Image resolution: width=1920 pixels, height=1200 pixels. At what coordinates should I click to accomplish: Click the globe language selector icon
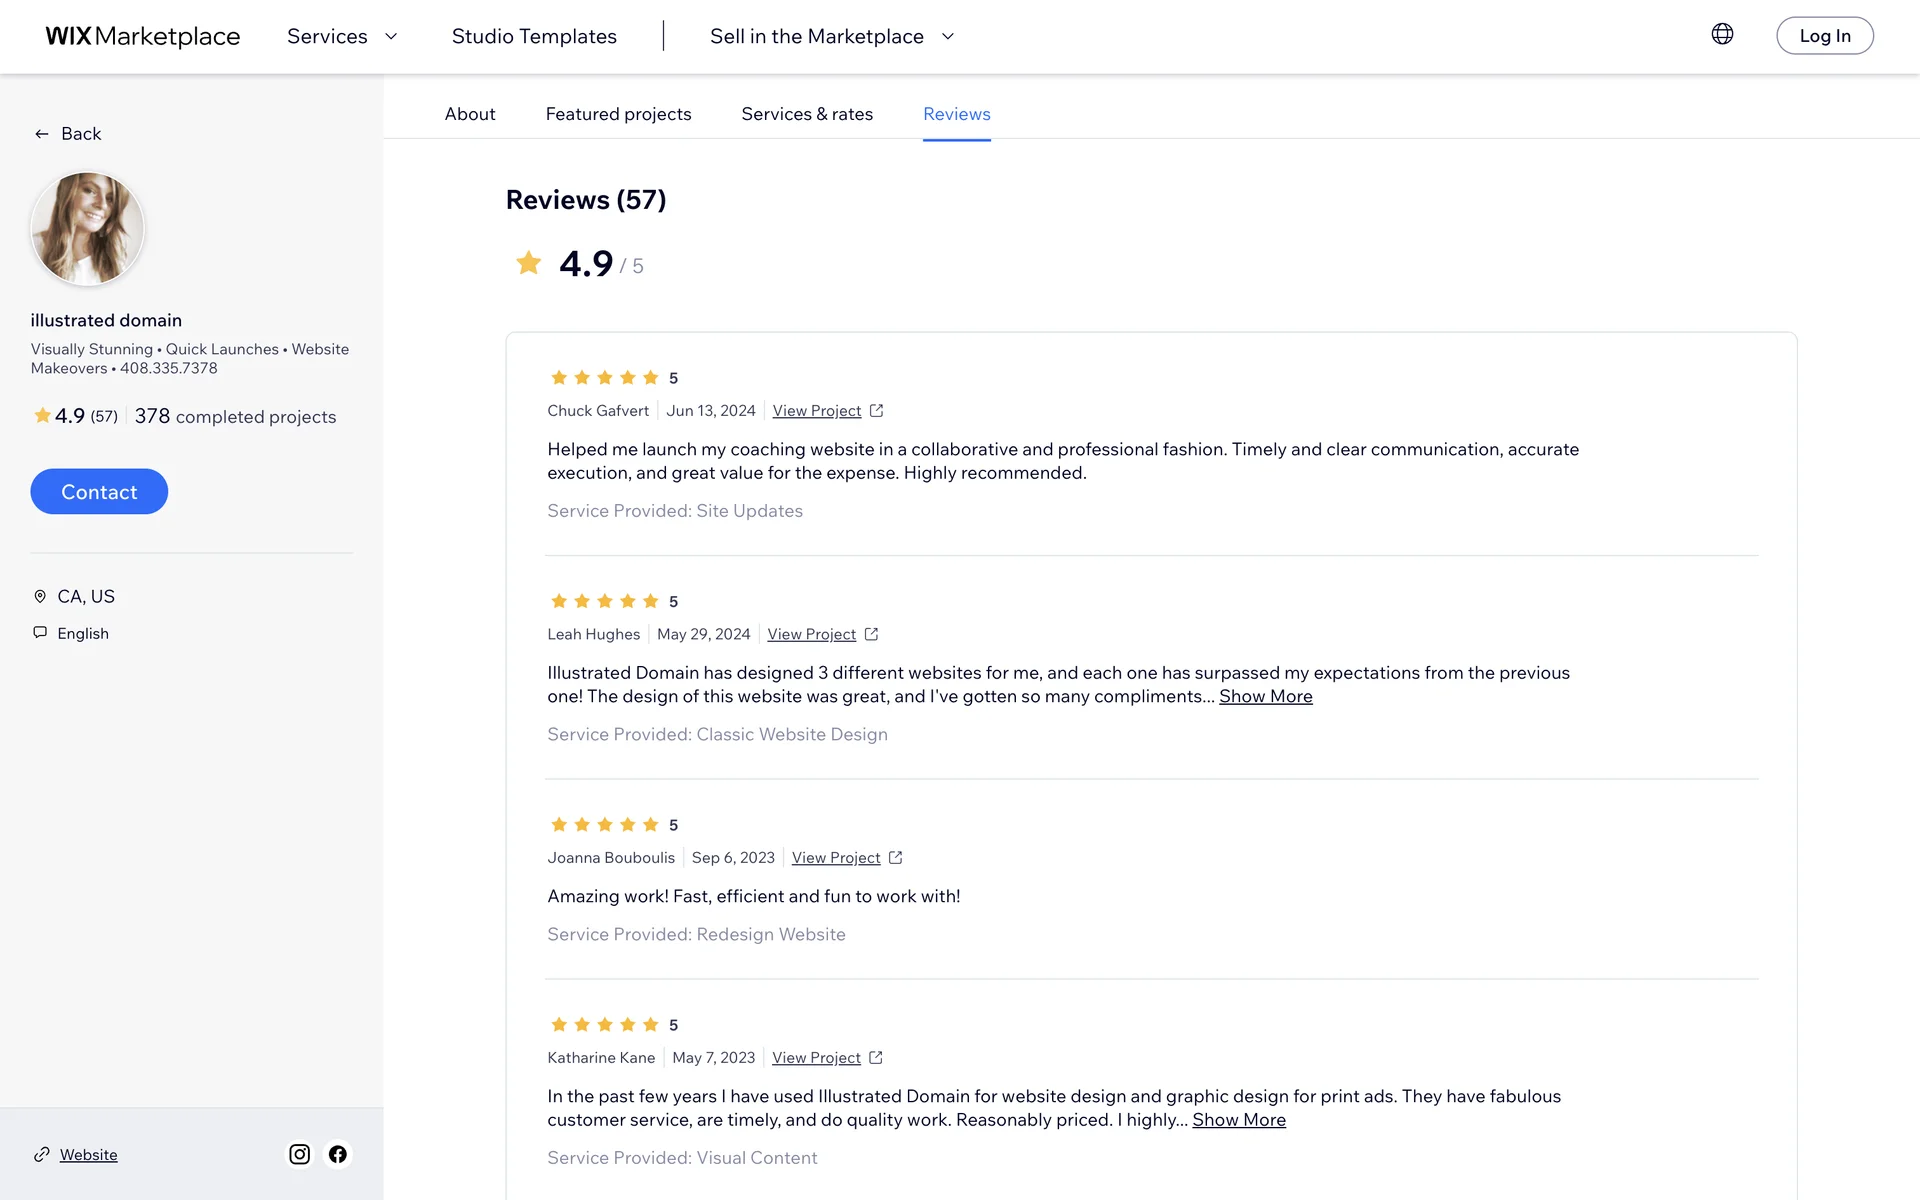(x=1722, y=34)
